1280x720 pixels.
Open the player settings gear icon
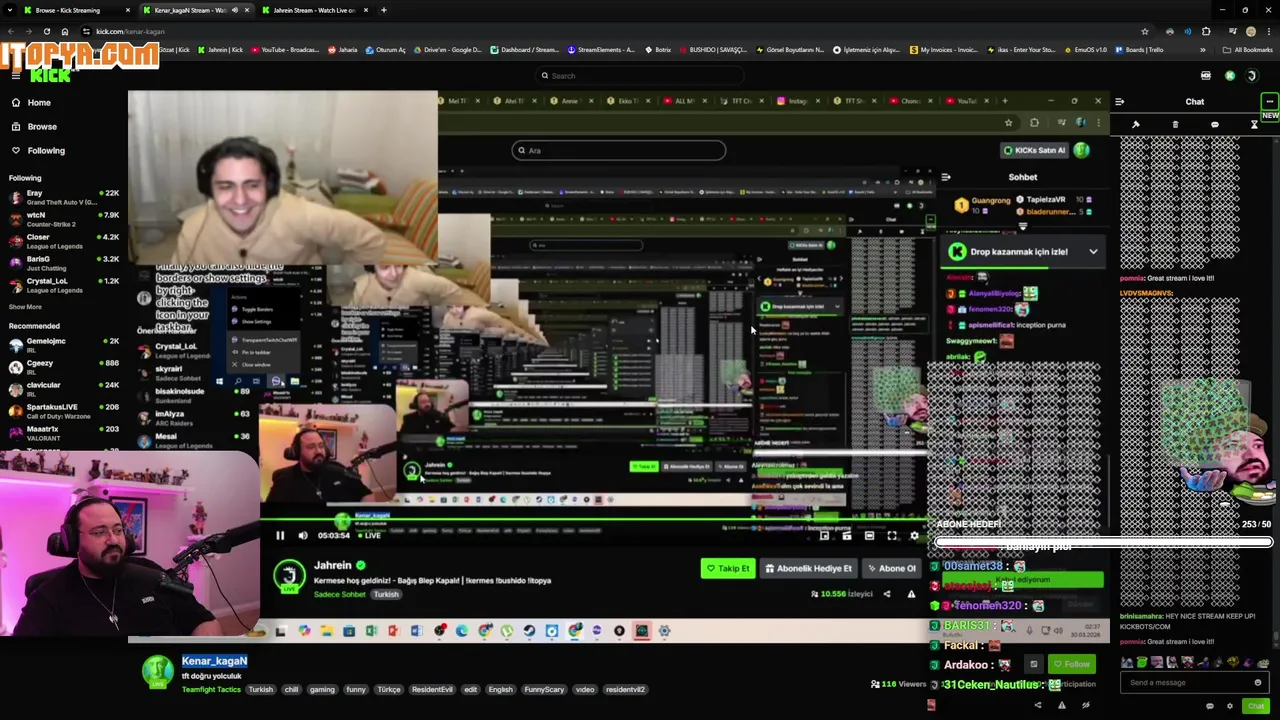click(x=914, y=536)
